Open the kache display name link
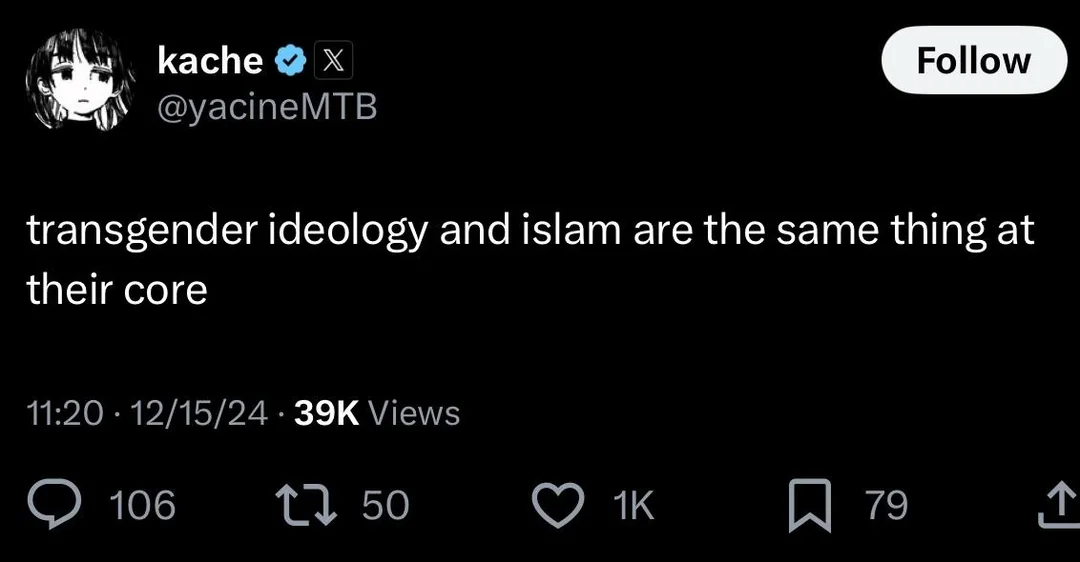Screen dimensions: 1080x562 tap(210, 61)
